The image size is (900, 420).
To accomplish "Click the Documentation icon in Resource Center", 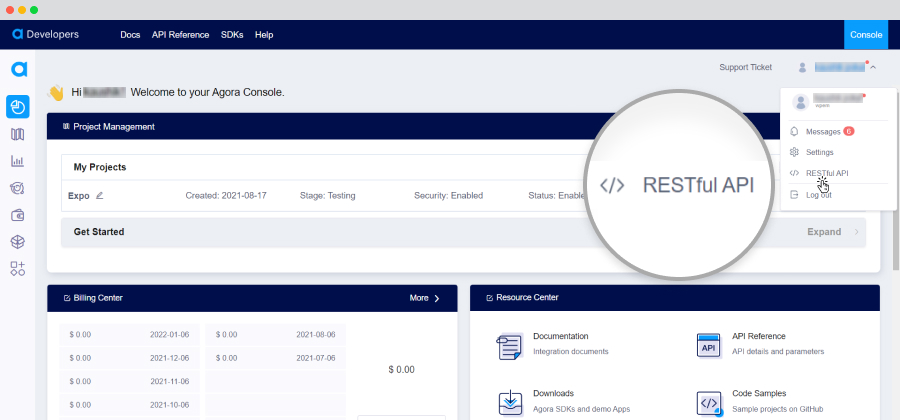I will coord(509,346).
